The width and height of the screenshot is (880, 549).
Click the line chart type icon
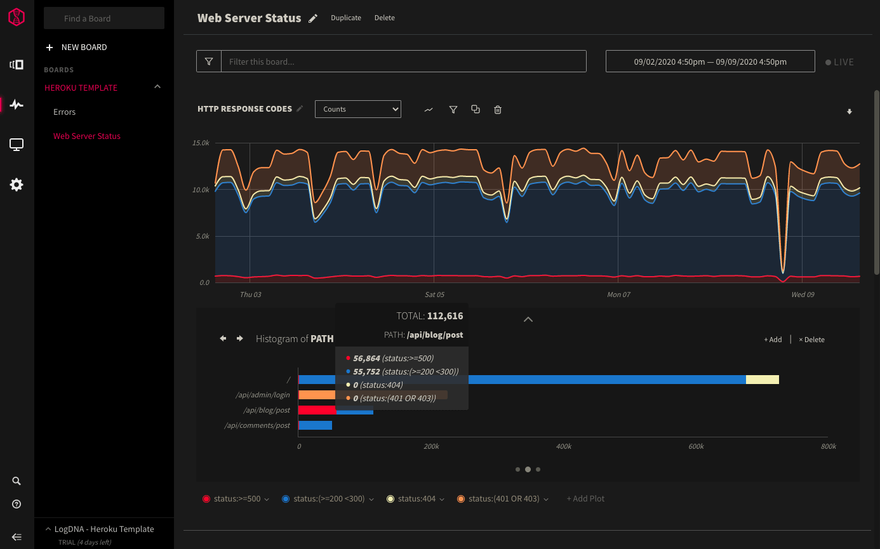pos(429,109)
